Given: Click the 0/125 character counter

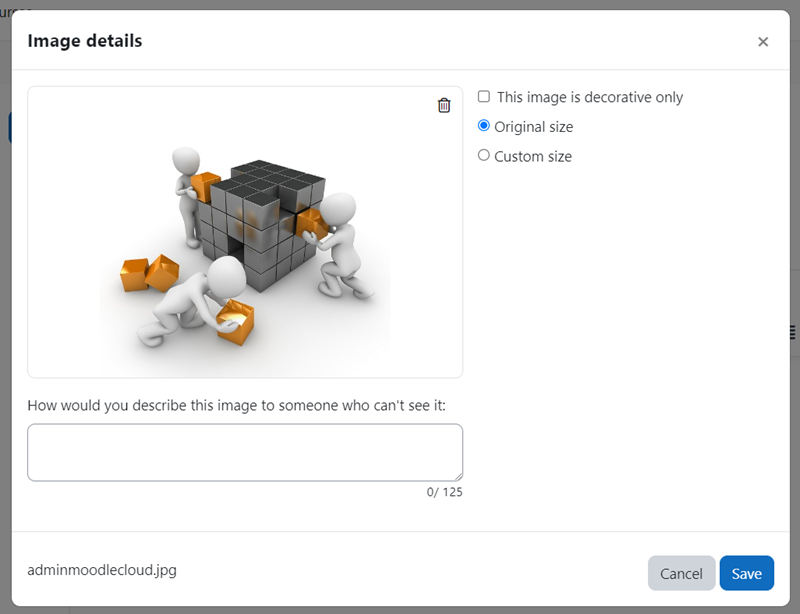Looking at the screenshot, I should coord(444,492).
